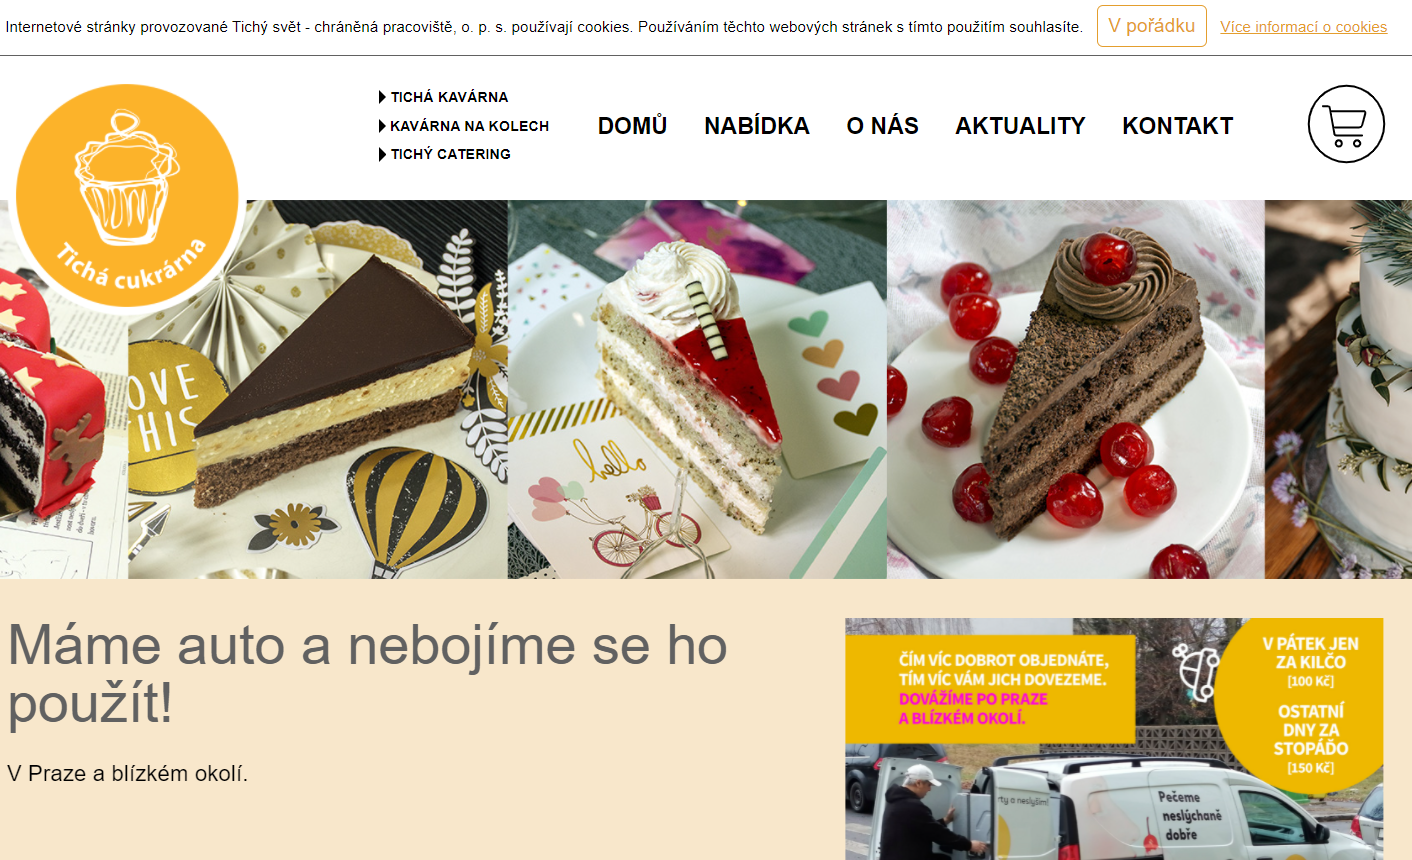
Task: Click the arrow beside Kavárna na kolech
Action: (x=382, y=126)
